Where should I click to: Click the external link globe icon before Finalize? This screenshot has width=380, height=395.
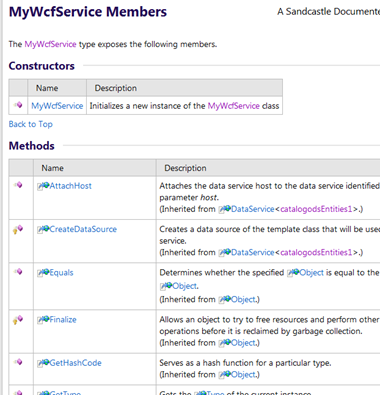pos(43,320)
